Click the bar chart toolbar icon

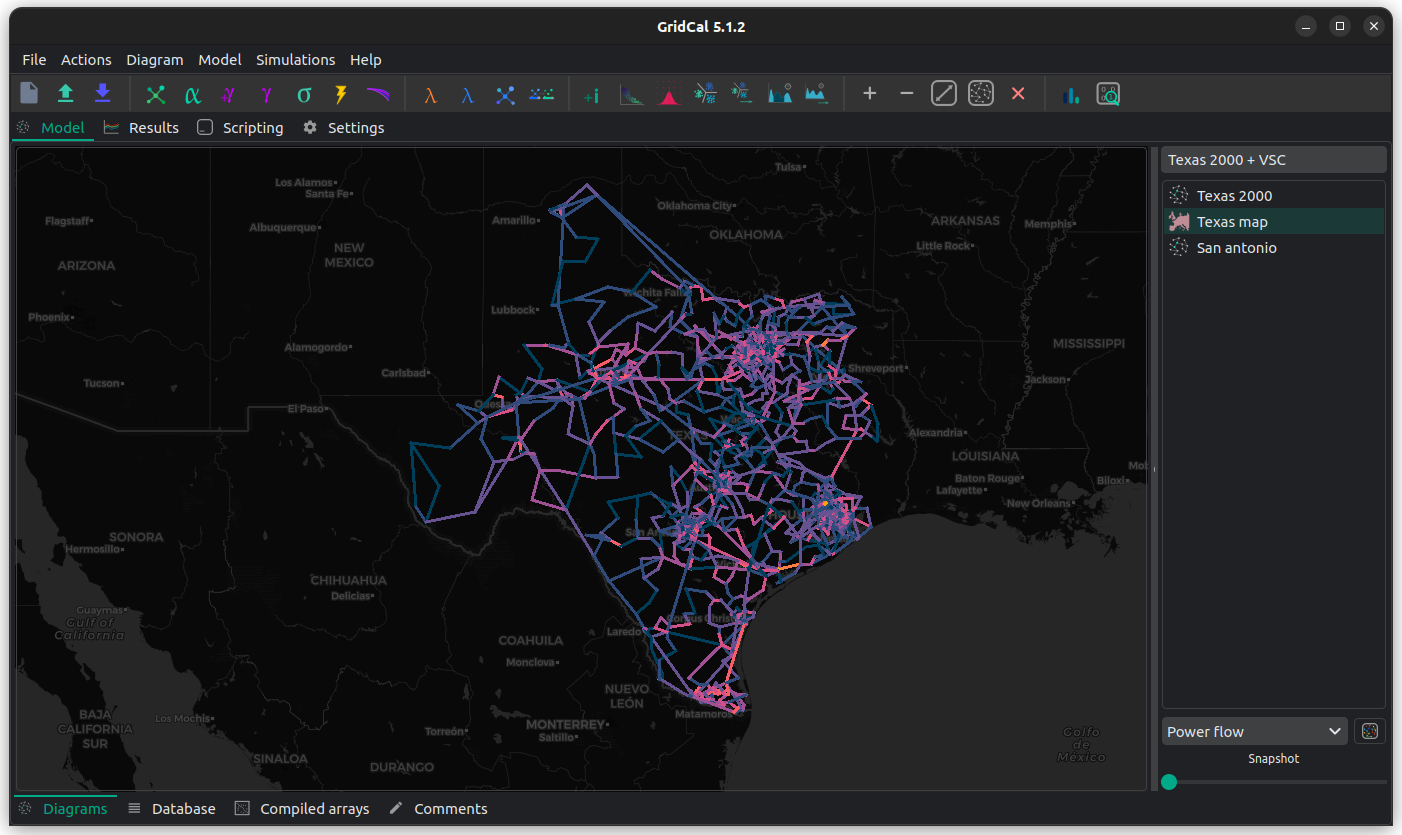1071,95
